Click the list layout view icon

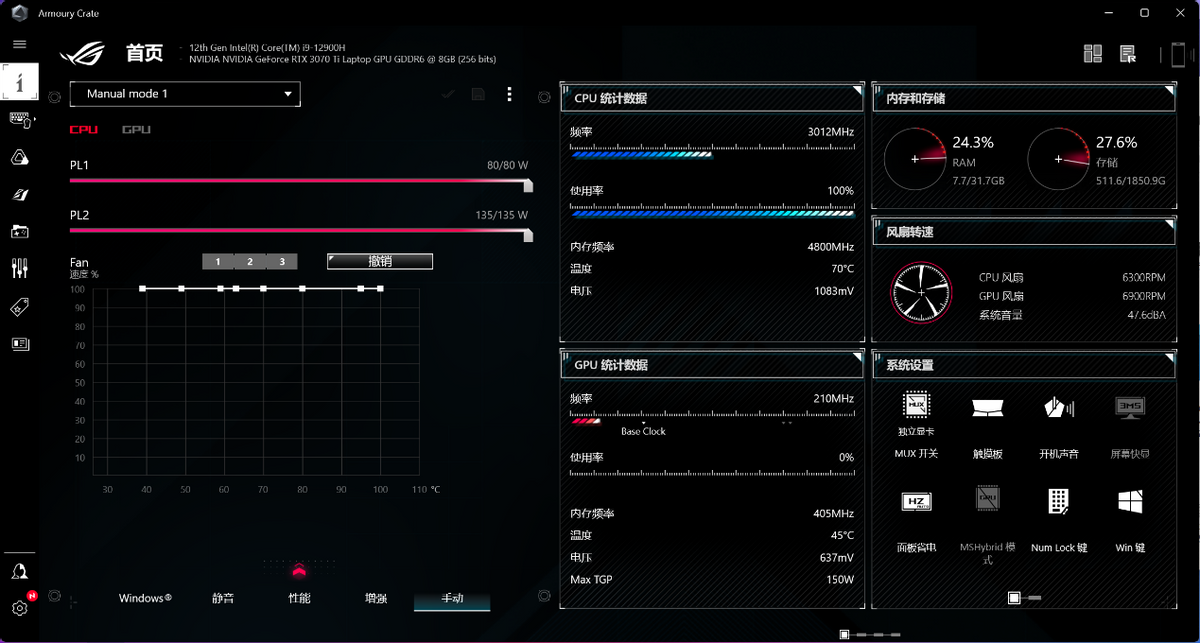pos(1128,54)
